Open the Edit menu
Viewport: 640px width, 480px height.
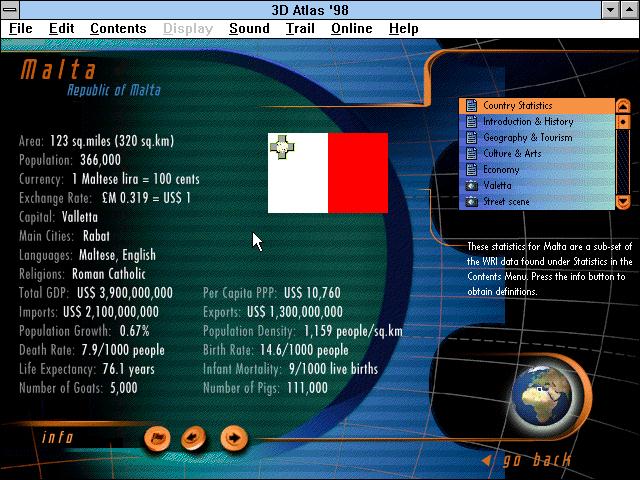(62, 29)
